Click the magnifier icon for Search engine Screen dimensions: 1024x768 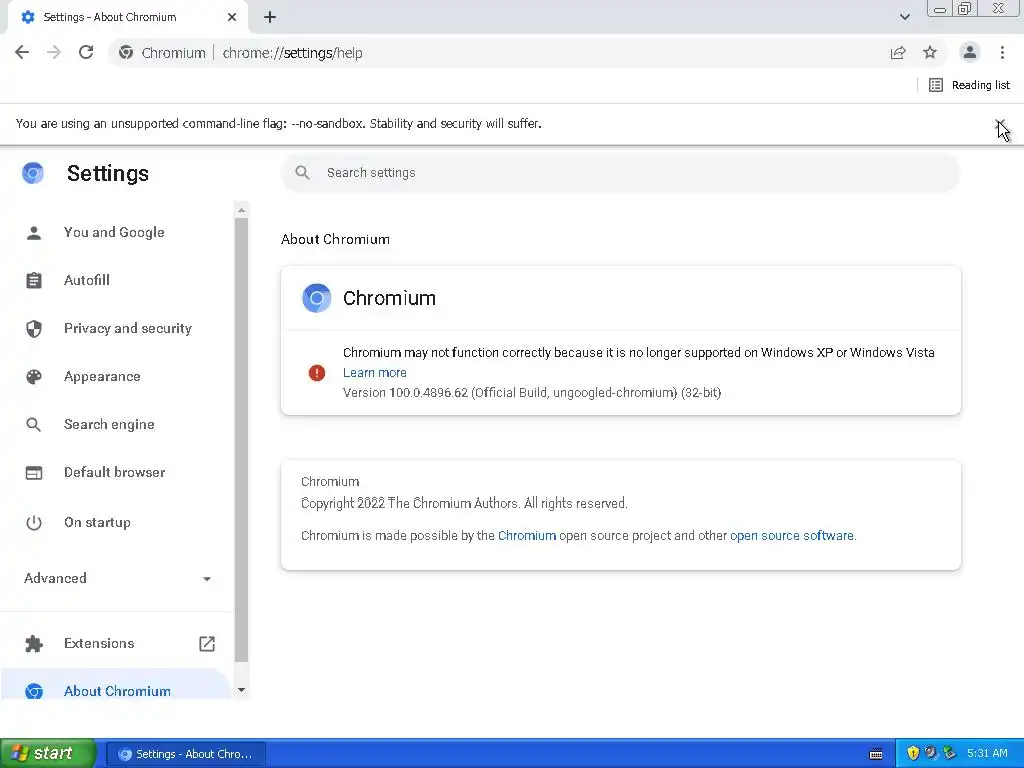pos(34,424)
